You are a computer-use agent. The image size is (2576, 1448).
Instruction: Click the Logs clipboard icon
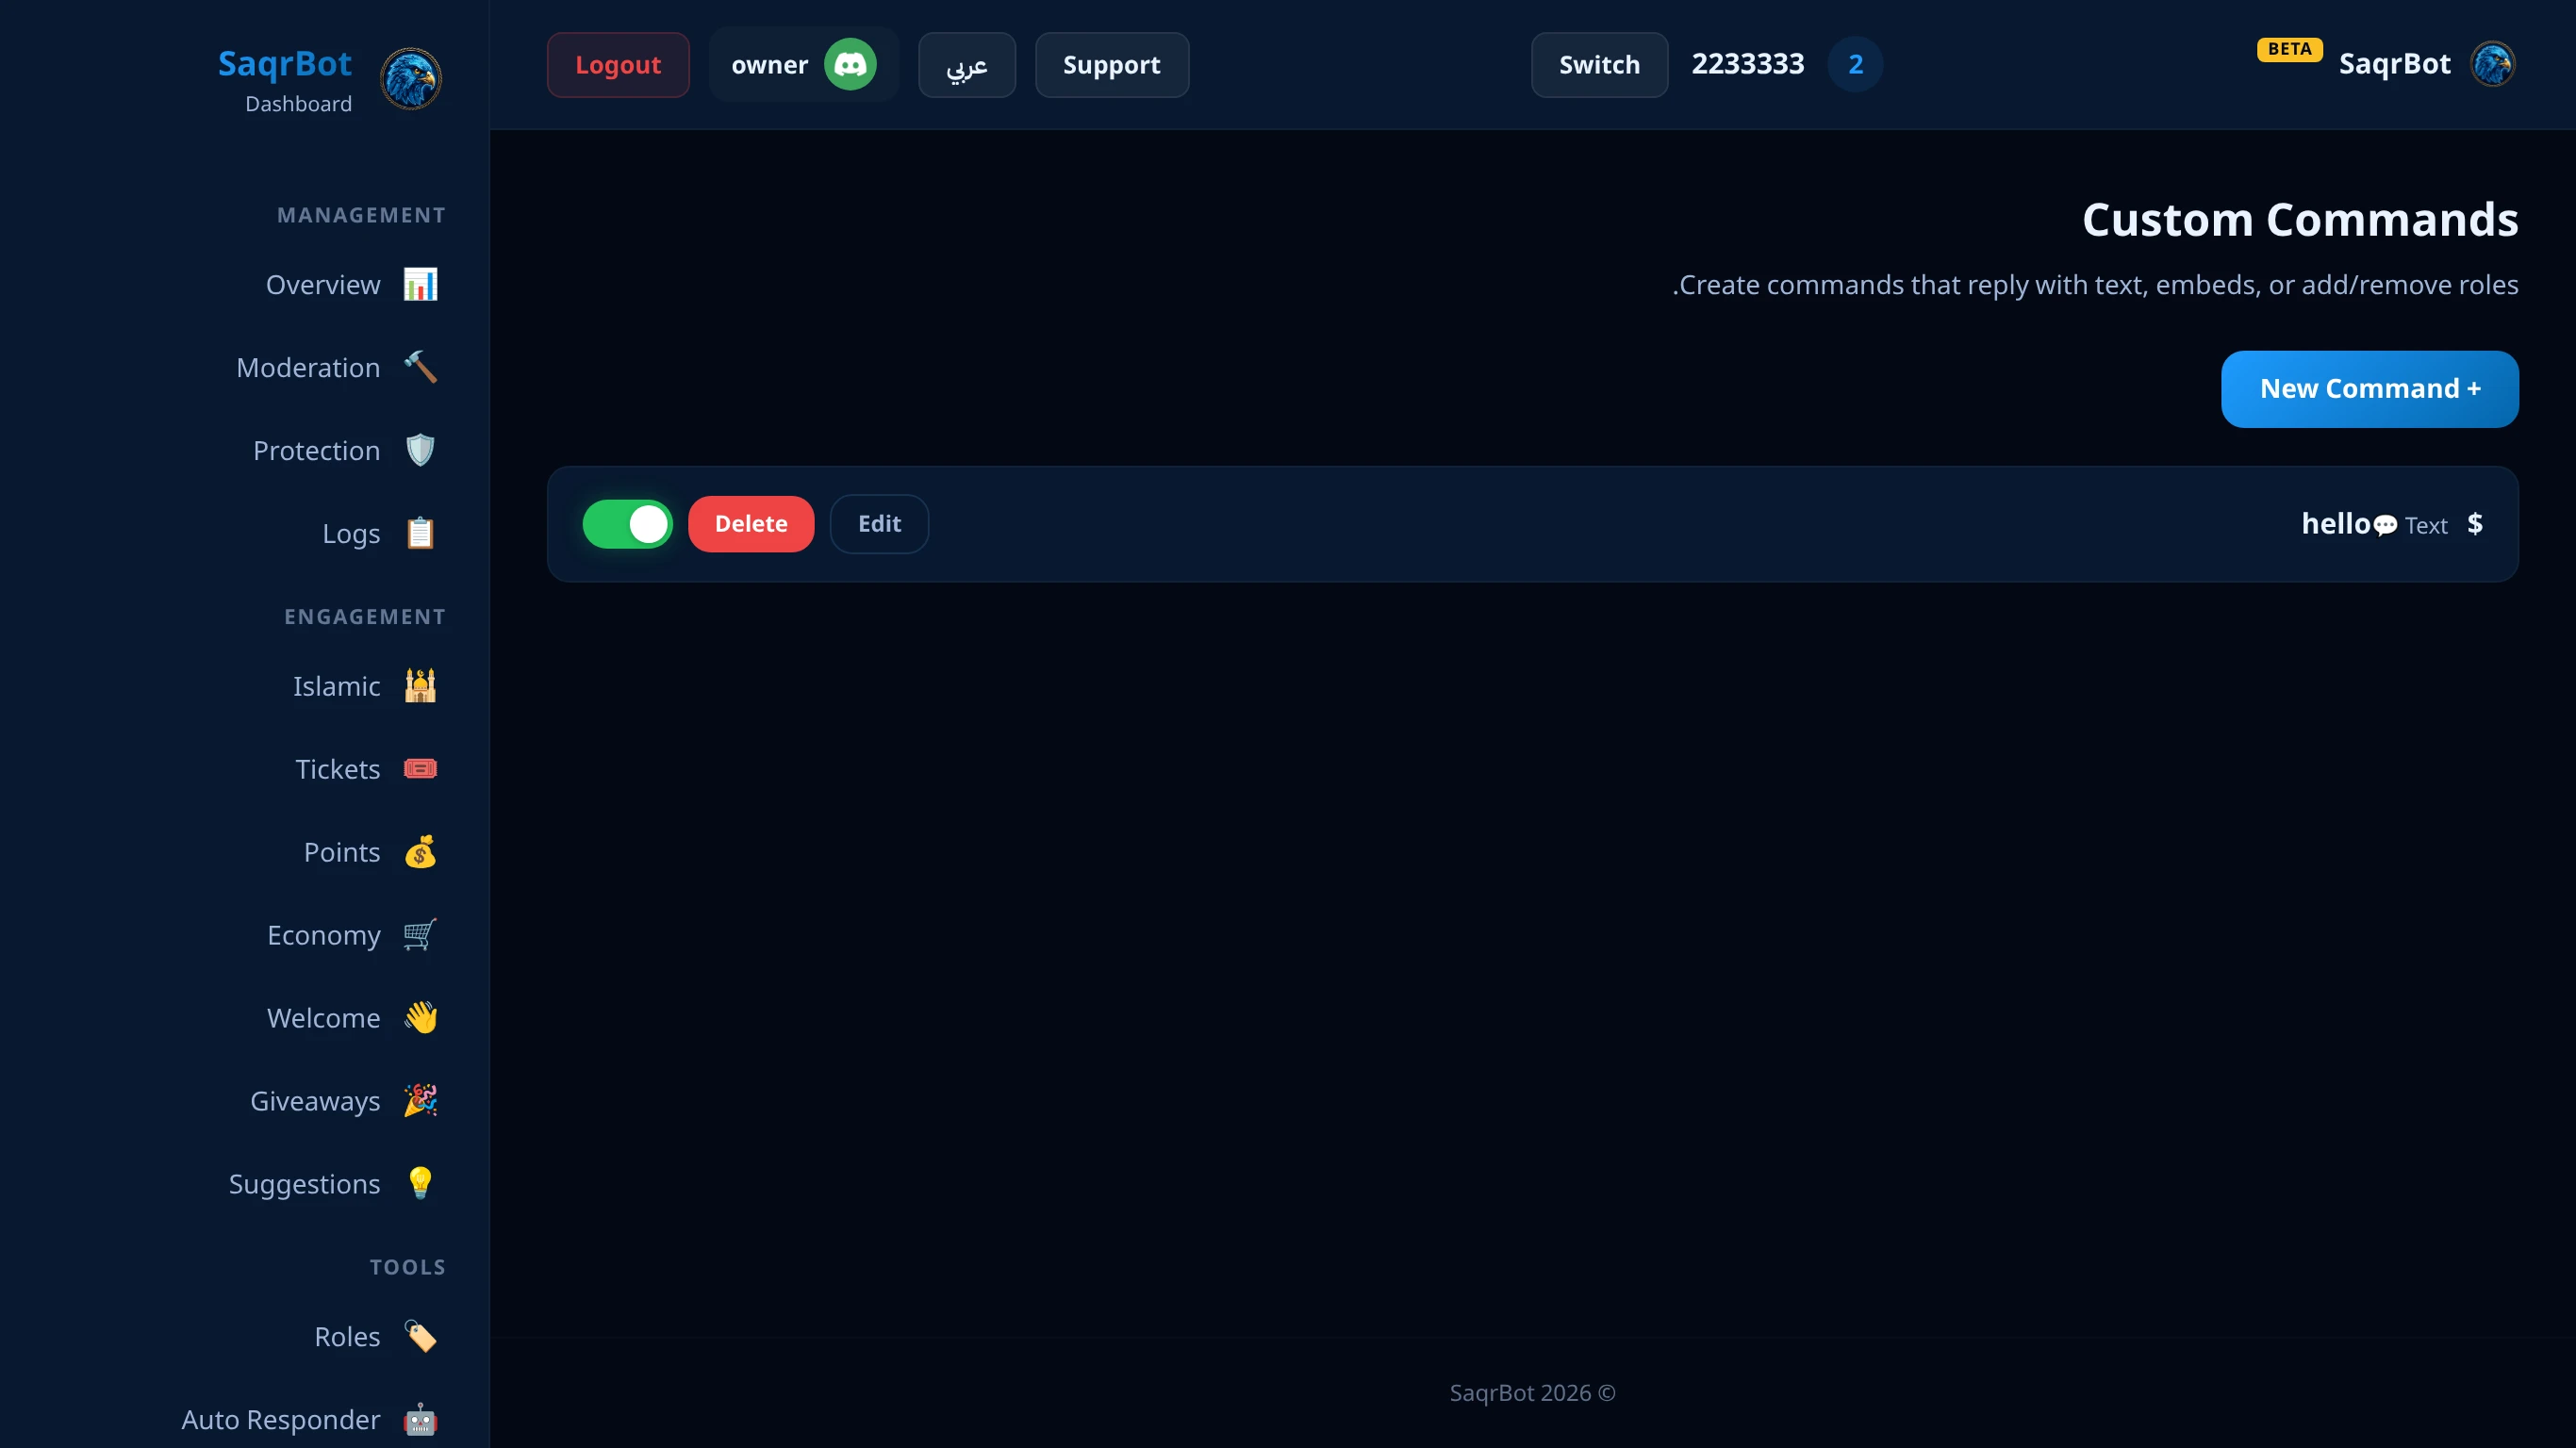[420, 534]
